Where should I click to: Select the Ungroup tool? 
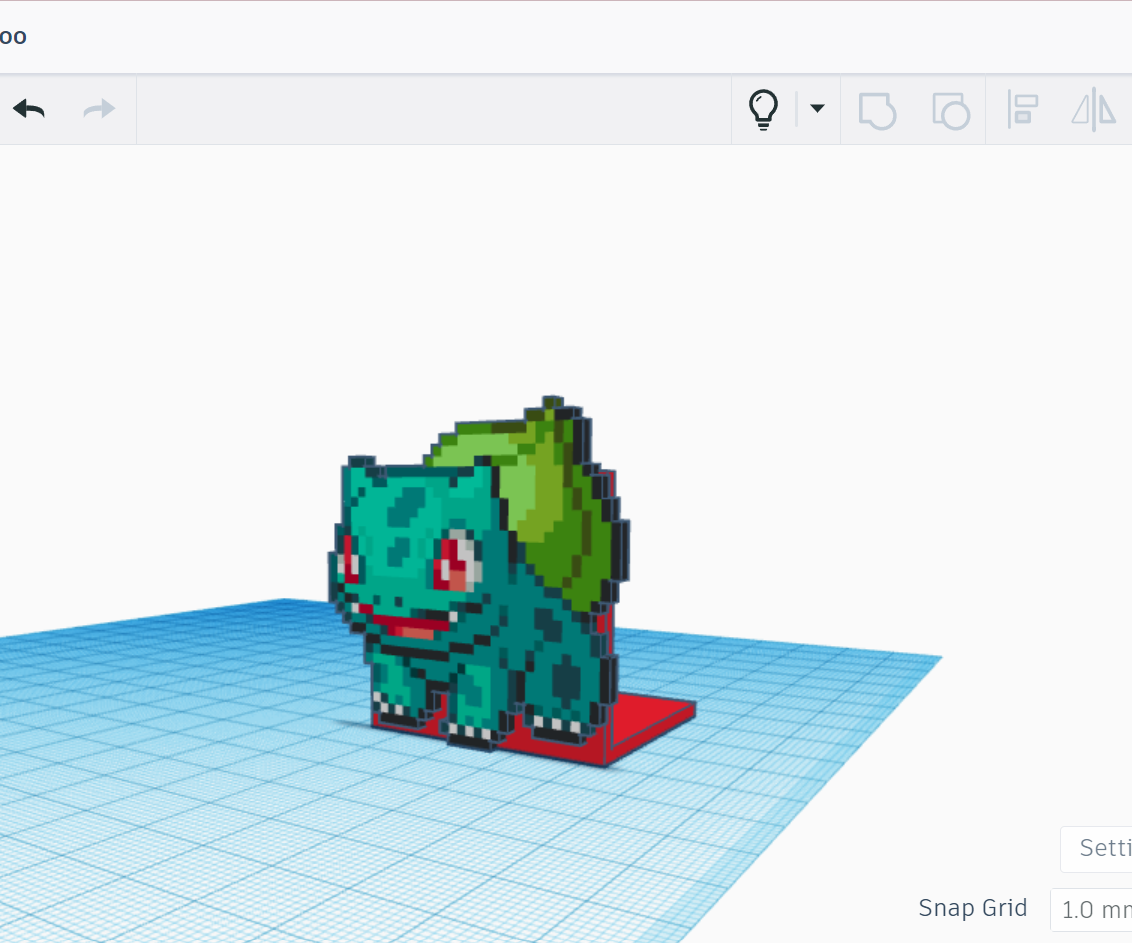[x=950, y=111]
